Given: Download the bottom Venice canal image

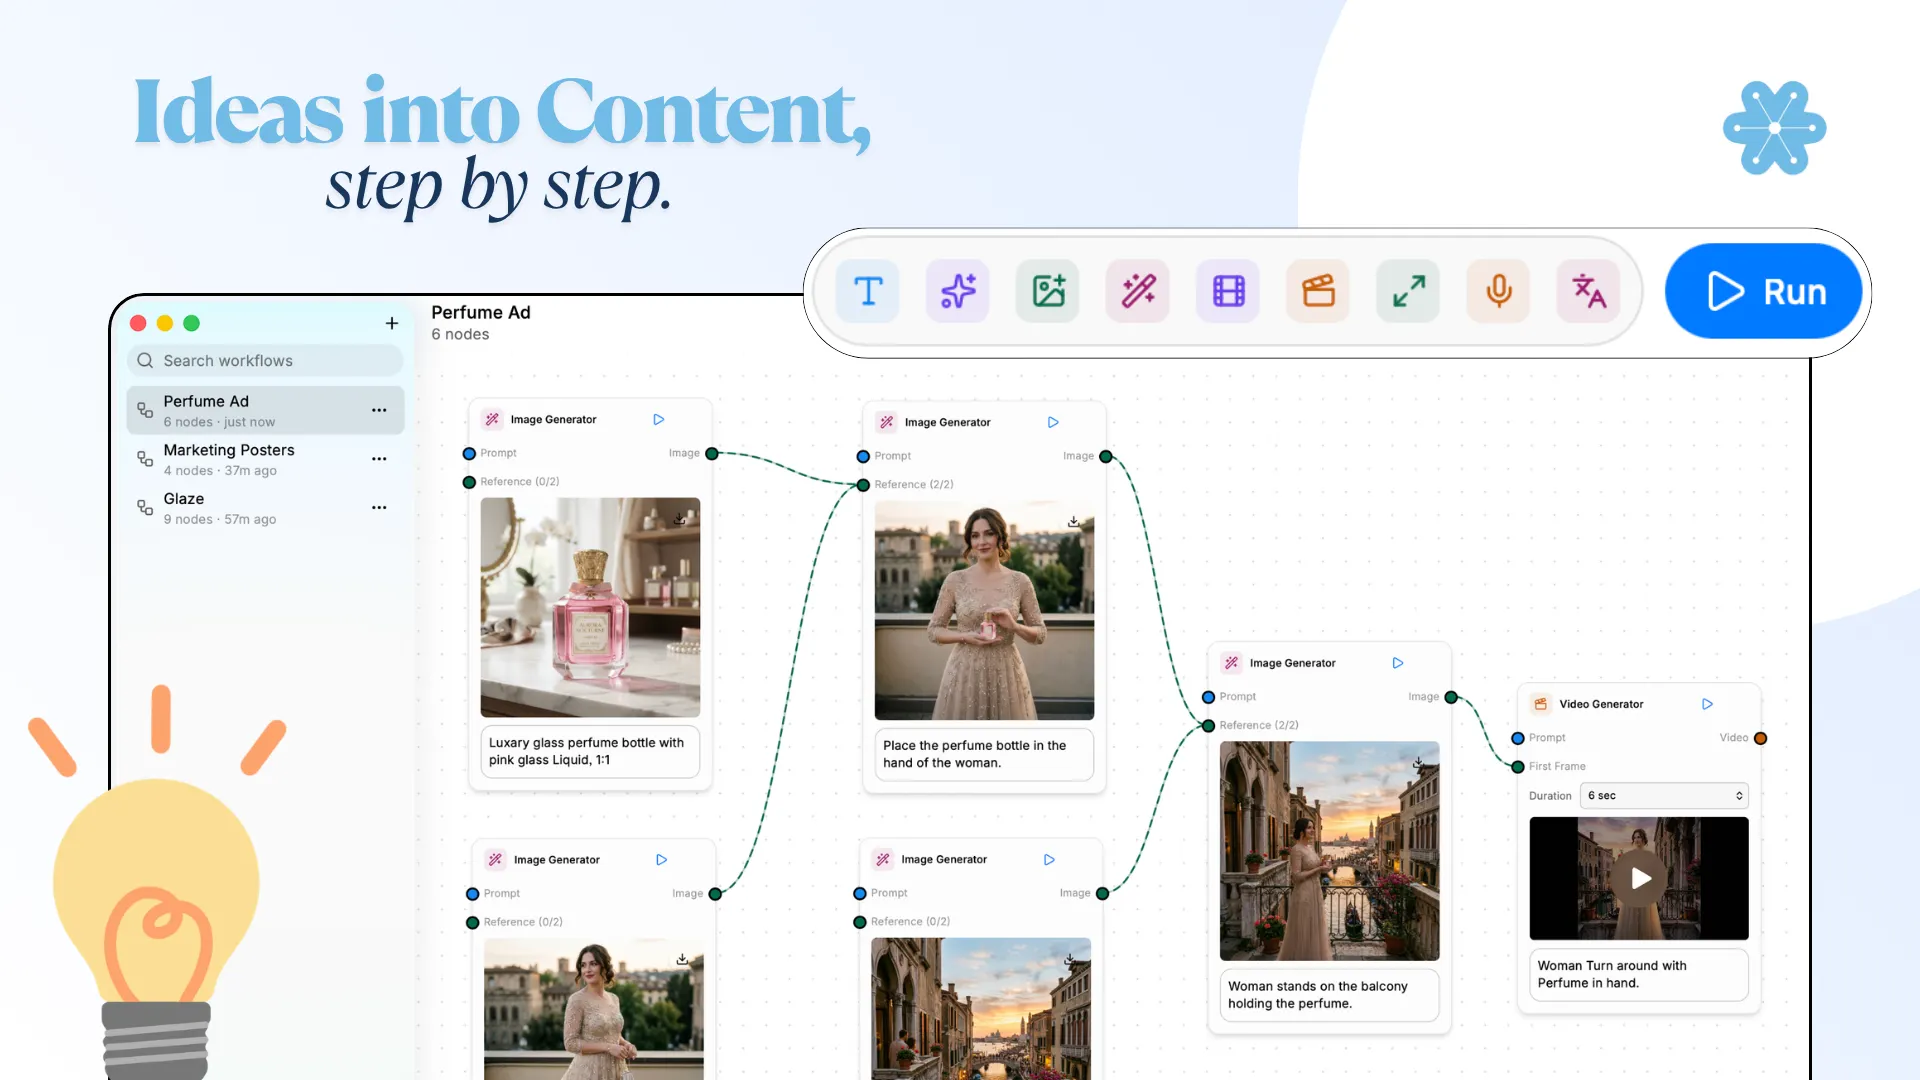Looking at the screenshot, I should pyautogui.click(x=1070, y=960).
